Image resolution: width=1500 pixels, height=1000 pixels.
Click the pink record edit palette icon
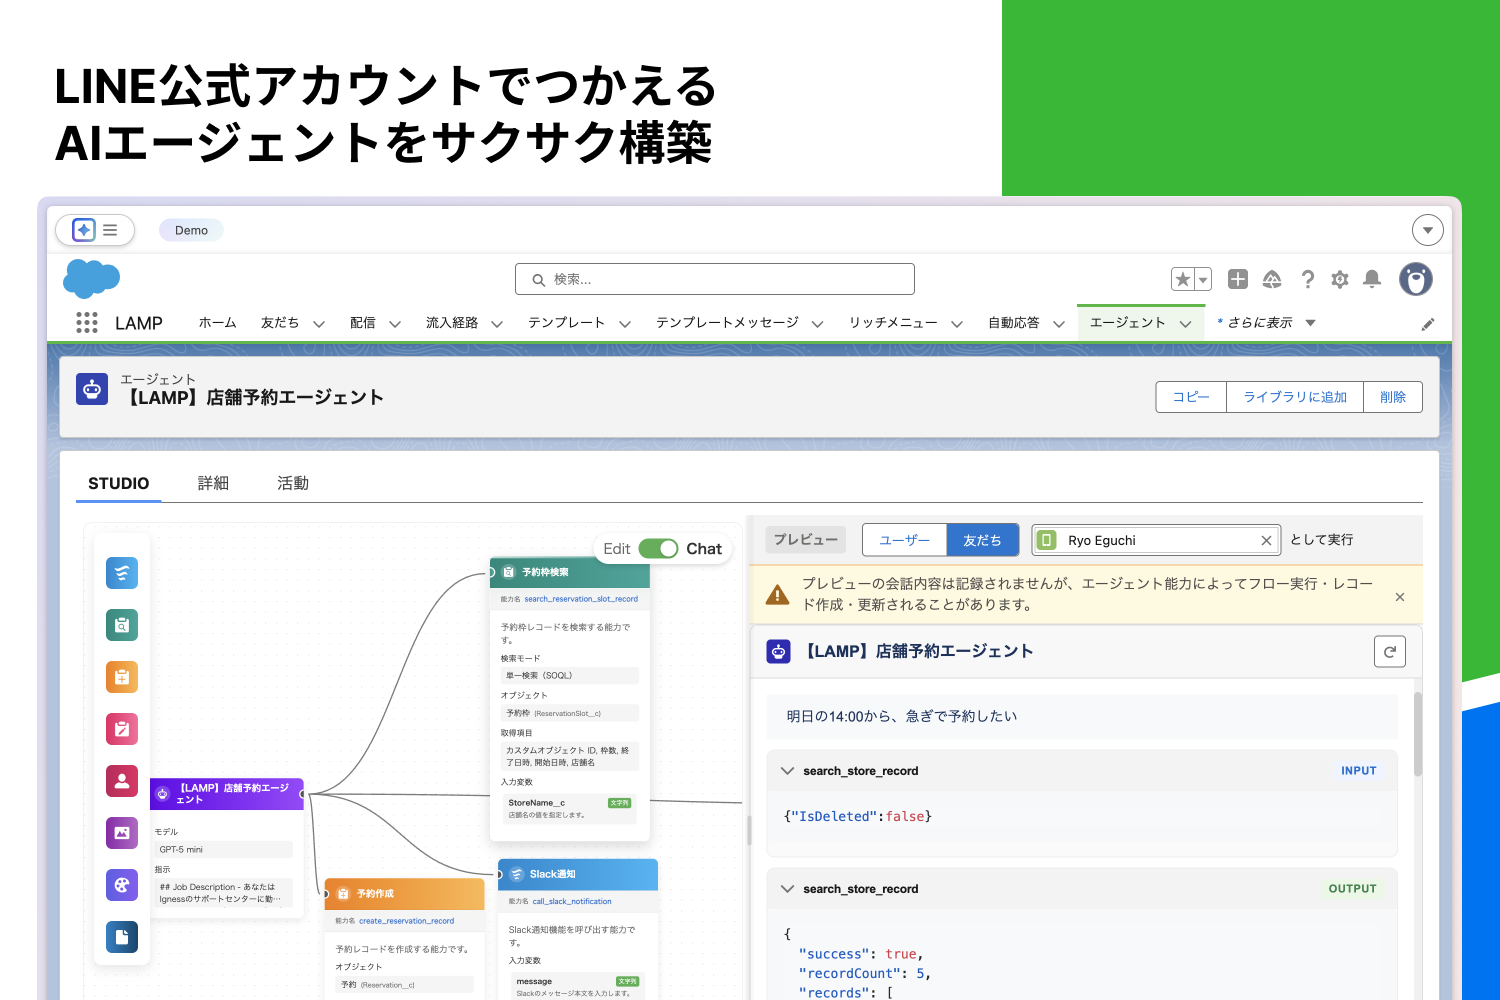click(x=122, y=729)
